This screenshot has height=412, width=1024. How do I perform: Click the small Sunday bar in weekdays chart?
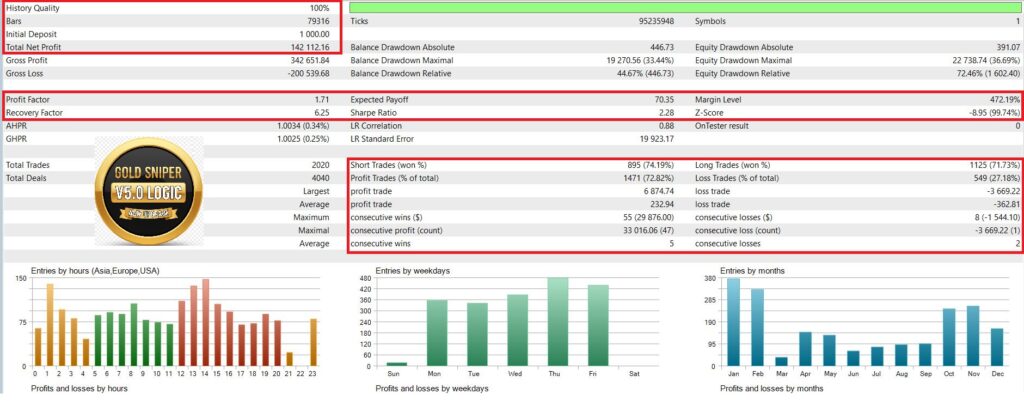397,364
